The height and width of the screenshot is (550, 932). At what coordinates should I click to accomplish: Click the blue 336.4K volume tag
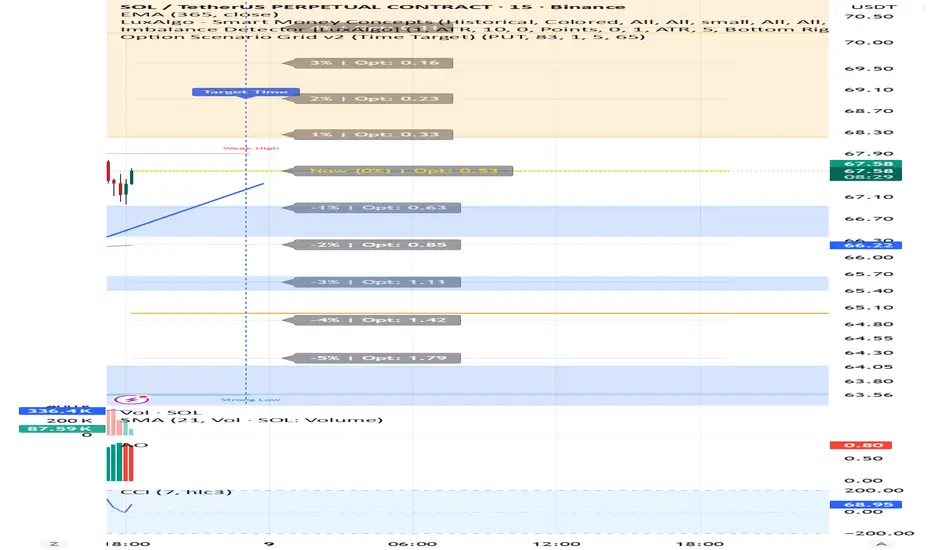click(62, 411)
